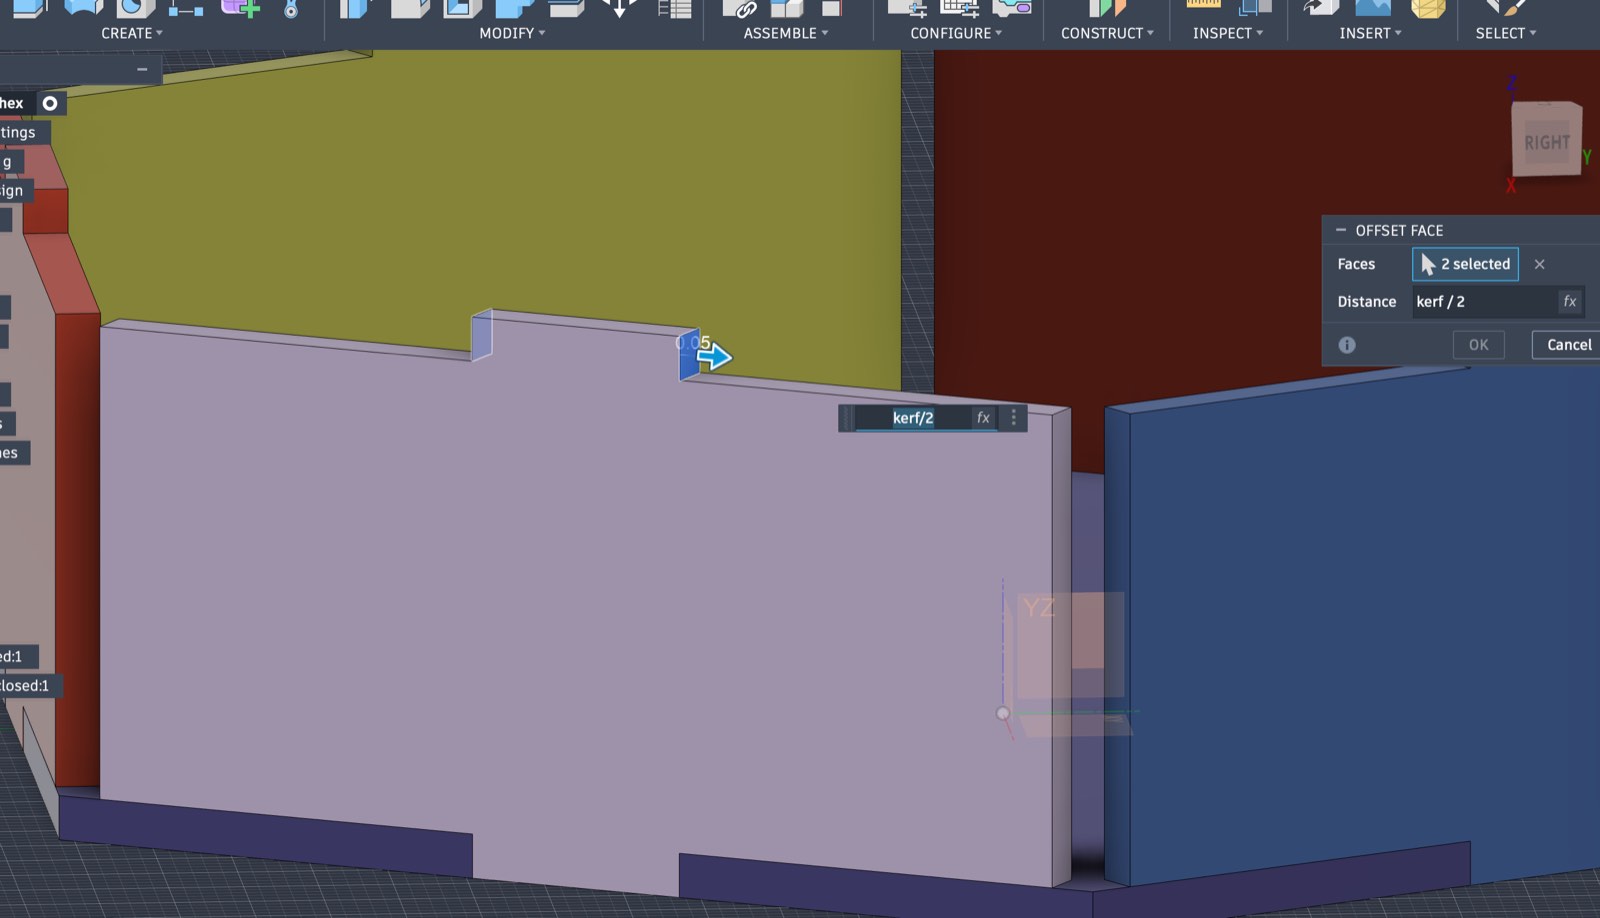Image resolution: width=1600 pixels, height=918 pixels.
Task: Click fx button in floating kerf/2 input
Action: point(983,418)
